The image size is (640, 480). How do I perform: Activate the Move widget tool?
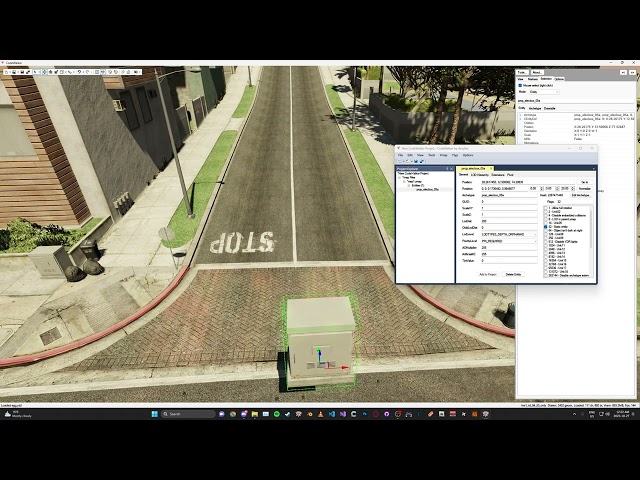pyautogui.click(x=44, y=72)
